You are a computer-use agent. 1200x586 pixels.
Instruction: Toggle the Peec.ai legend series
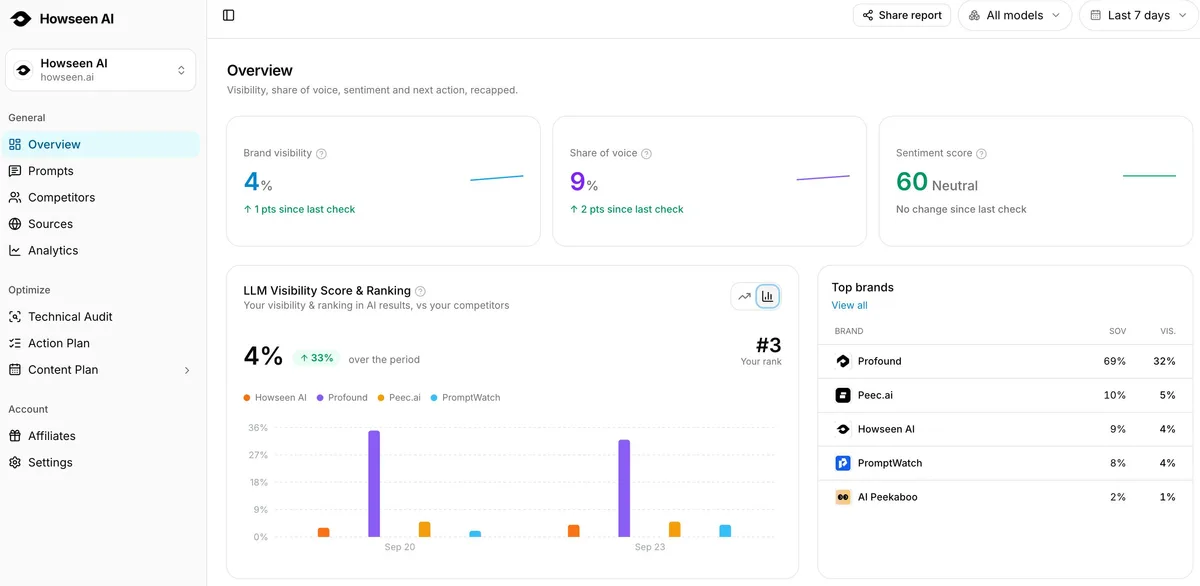pyautogui.click(x=399, y=398)
